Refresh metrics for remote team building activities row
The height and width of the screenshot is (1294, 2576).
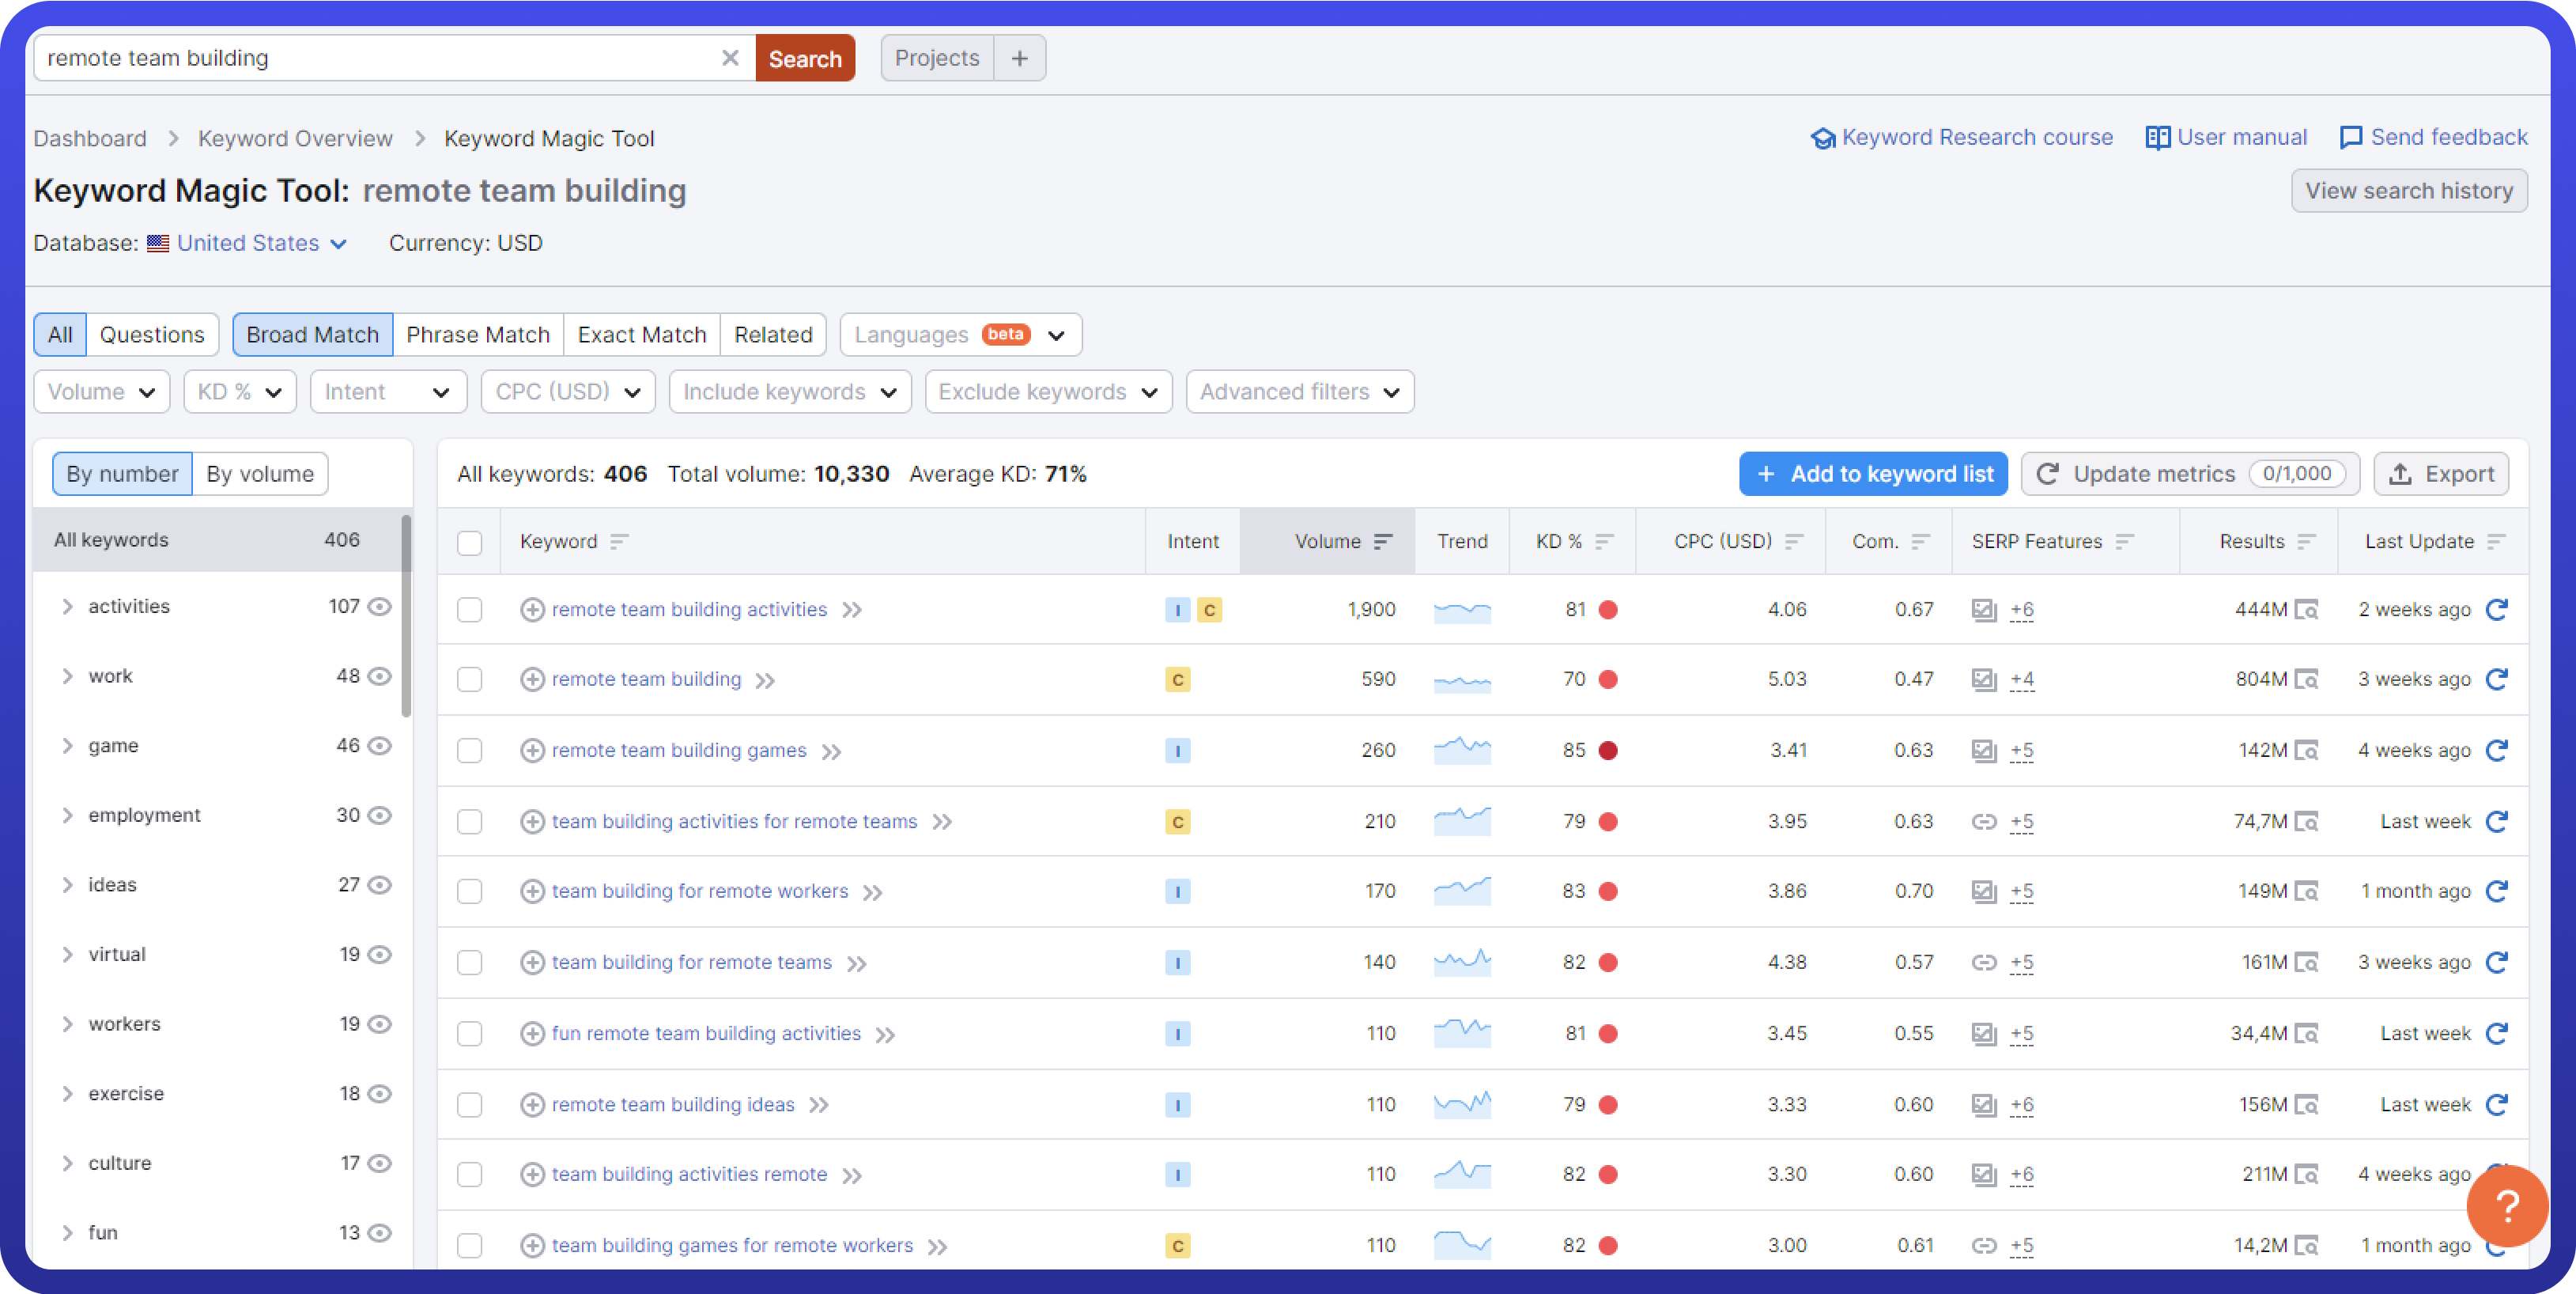coord(2497,609)
